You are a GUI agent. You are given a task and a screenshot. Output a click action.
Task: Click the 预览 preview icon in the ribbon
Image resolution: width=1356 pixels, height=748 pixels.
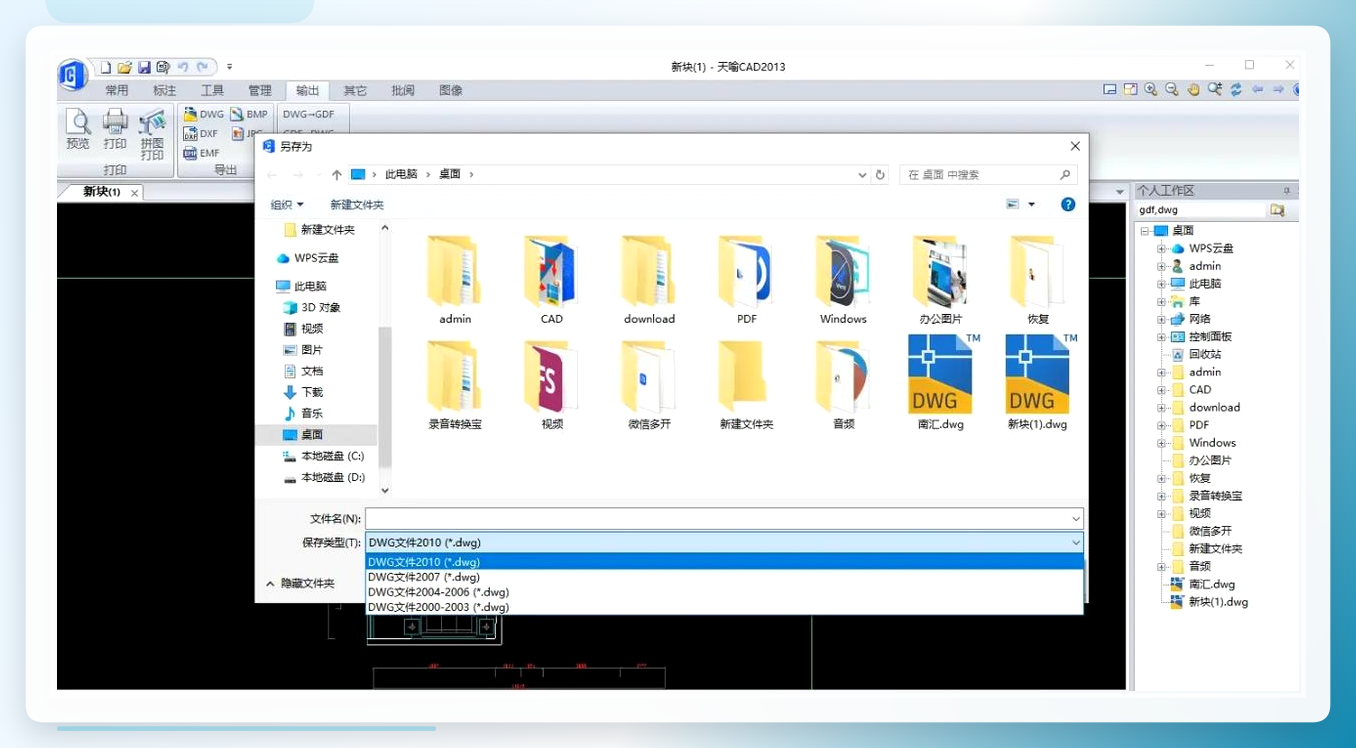pyautogui.click(x=78, y=122)
